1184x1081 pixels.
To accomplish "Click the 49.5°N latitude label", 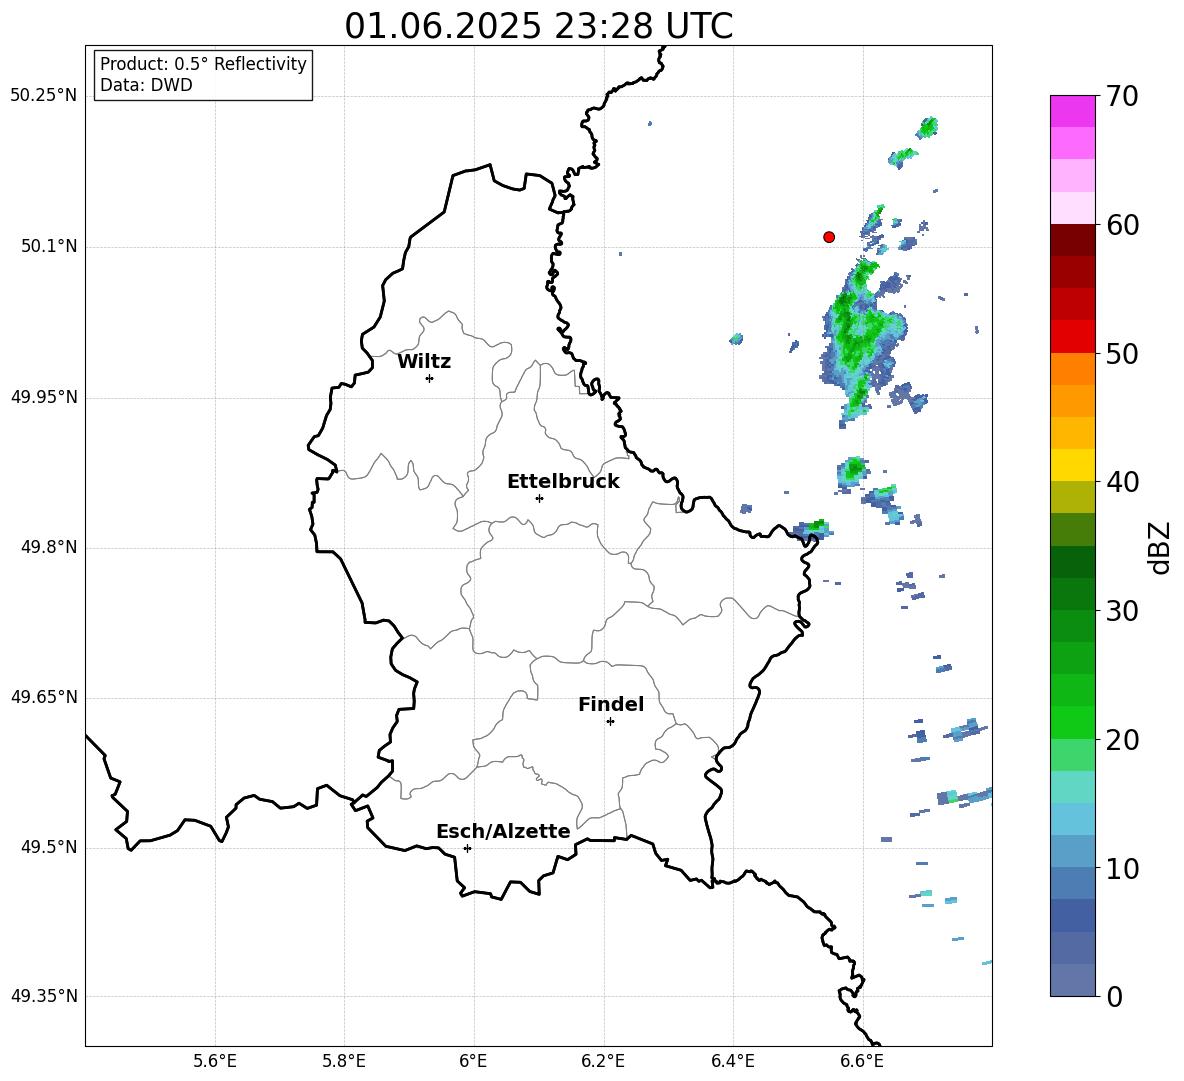I will point(49,848).
